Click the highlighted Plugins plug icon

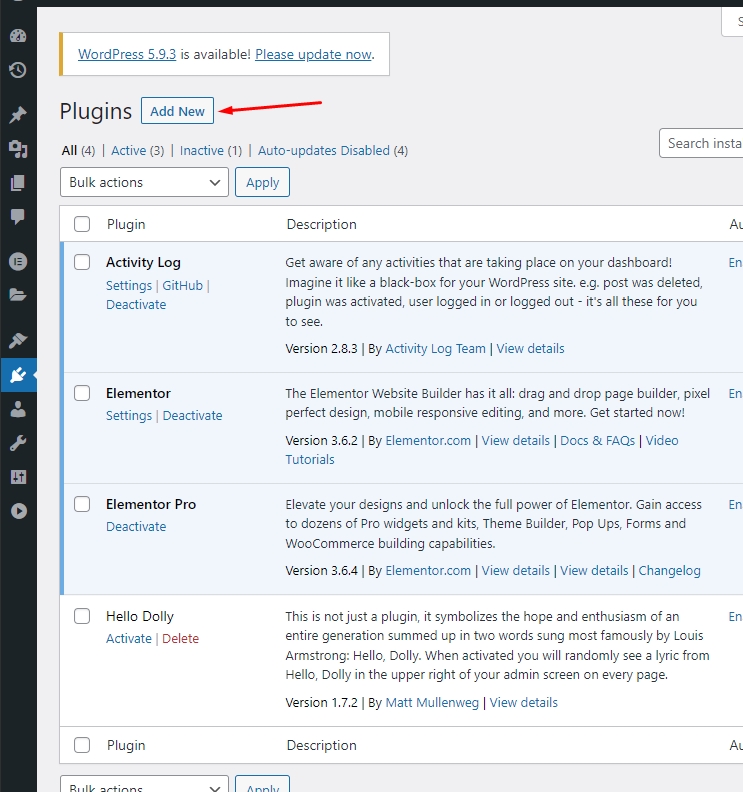[18, 375]
